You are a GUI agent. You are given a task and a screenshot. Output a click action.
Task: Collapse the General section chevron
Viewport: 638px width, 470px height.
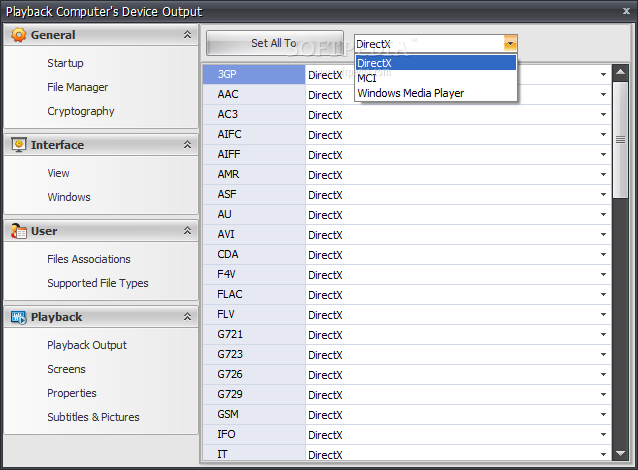[187, 35]
